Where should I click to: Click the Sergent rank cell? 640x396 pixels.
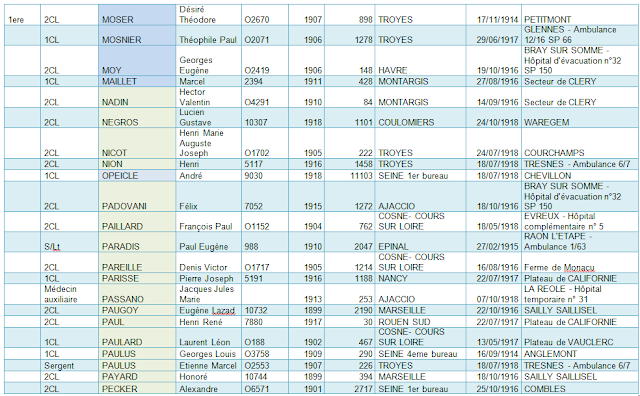pos(69,365)
